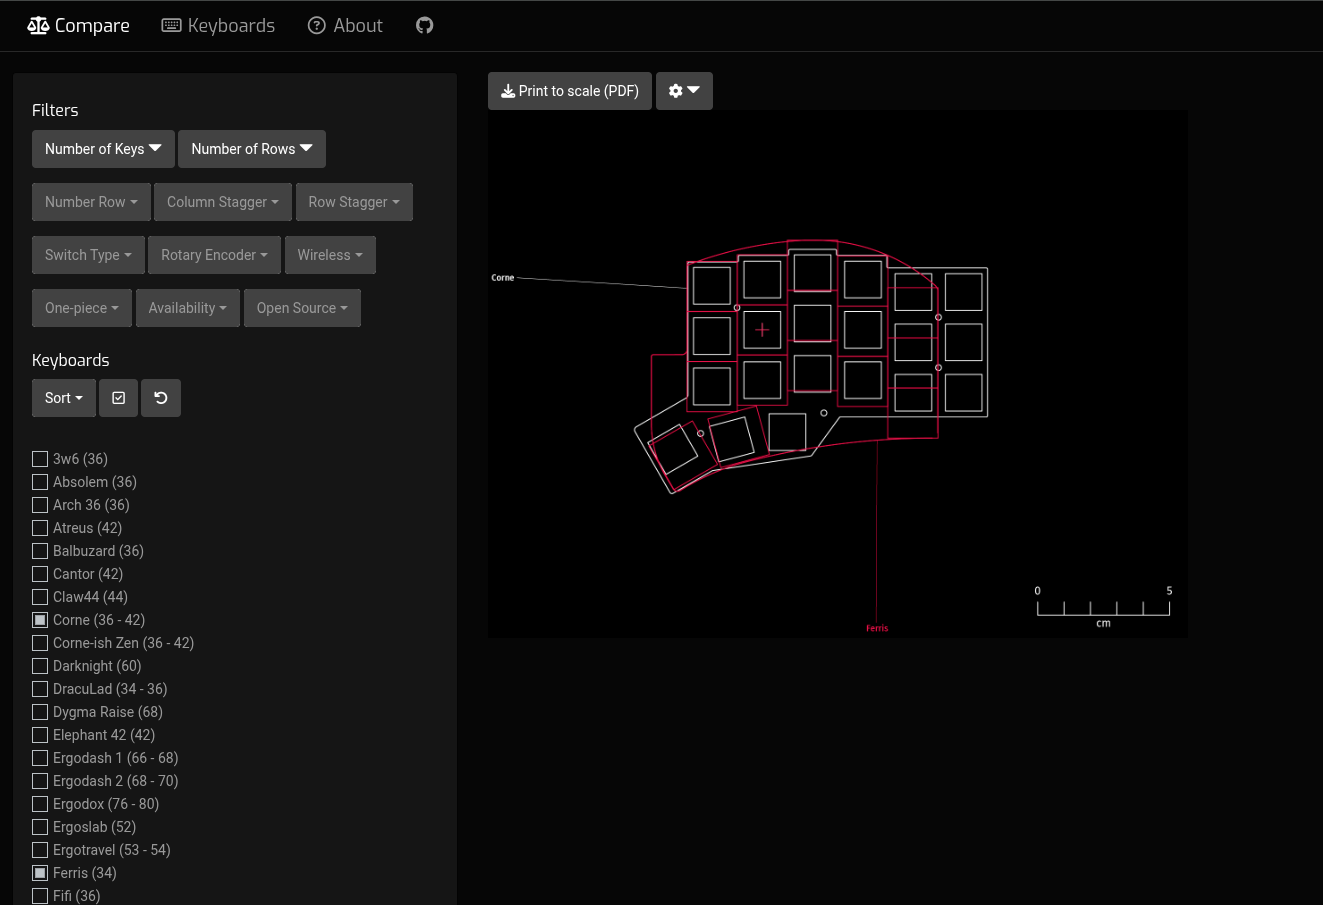This screenshot has width=1323, height=905.
Task: Click the reset selection undo icon
Action: [161, 398]
